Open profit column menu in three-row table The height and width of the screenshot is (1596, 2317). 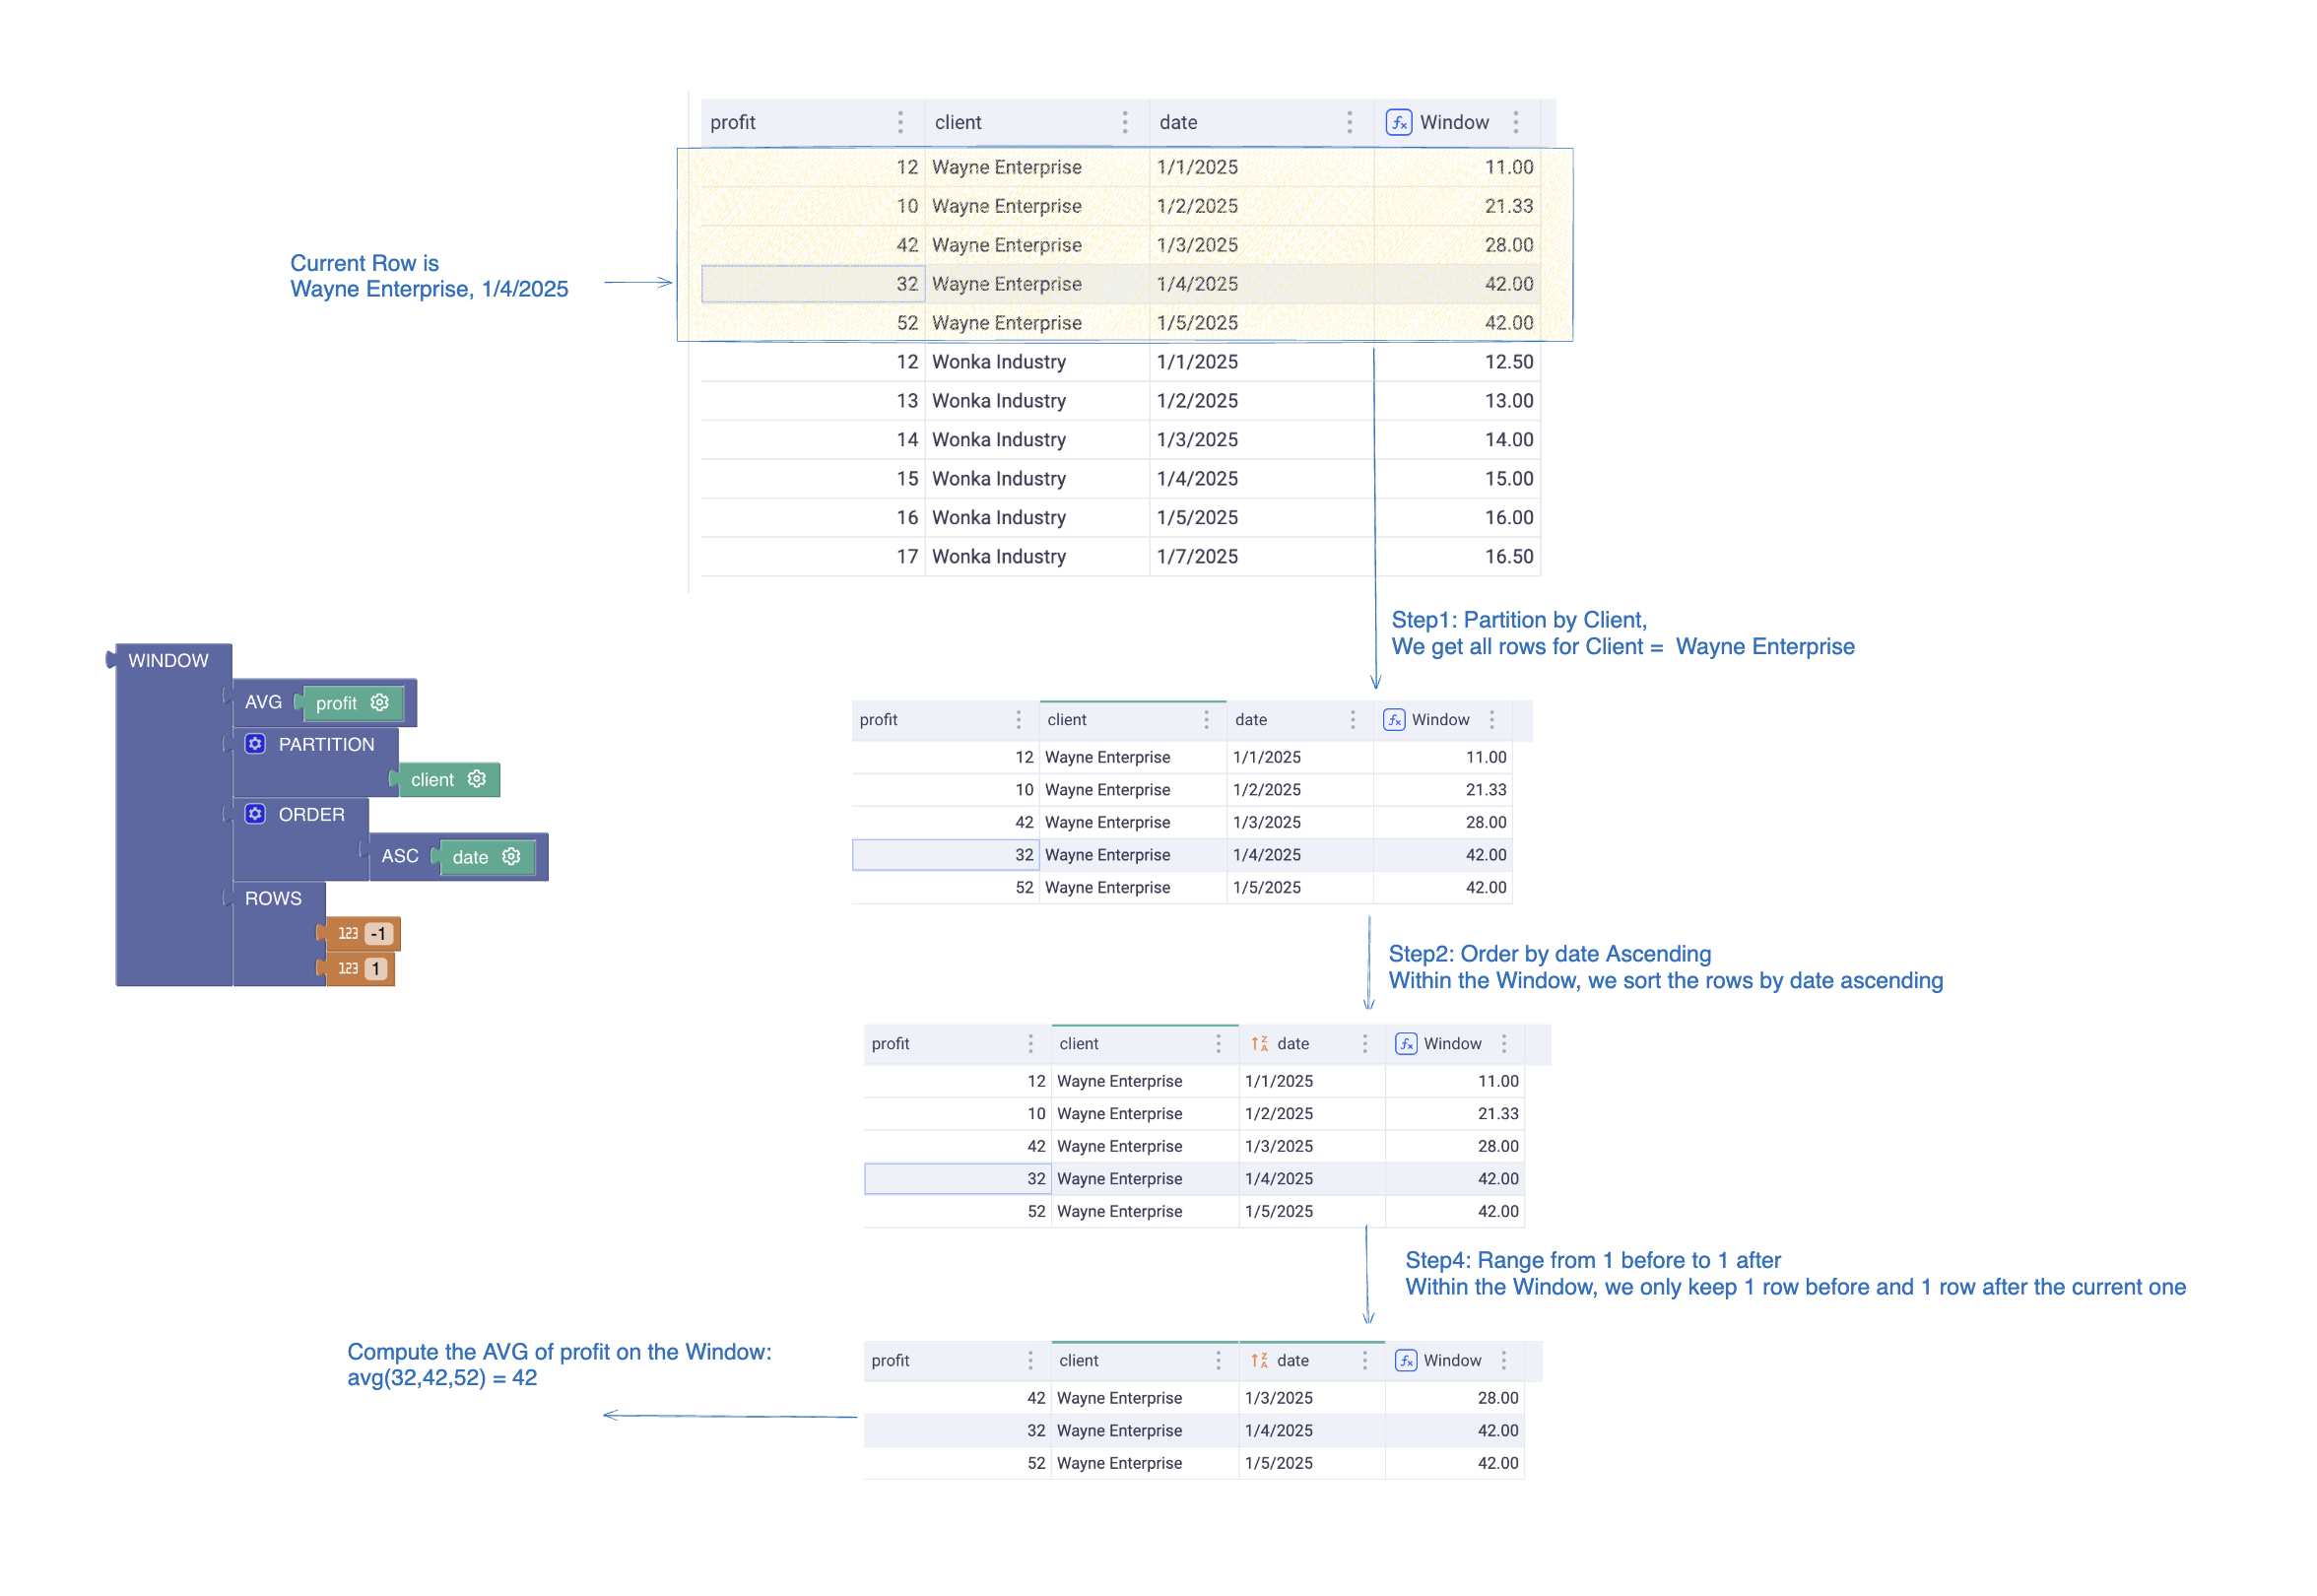point(1030,1360)
